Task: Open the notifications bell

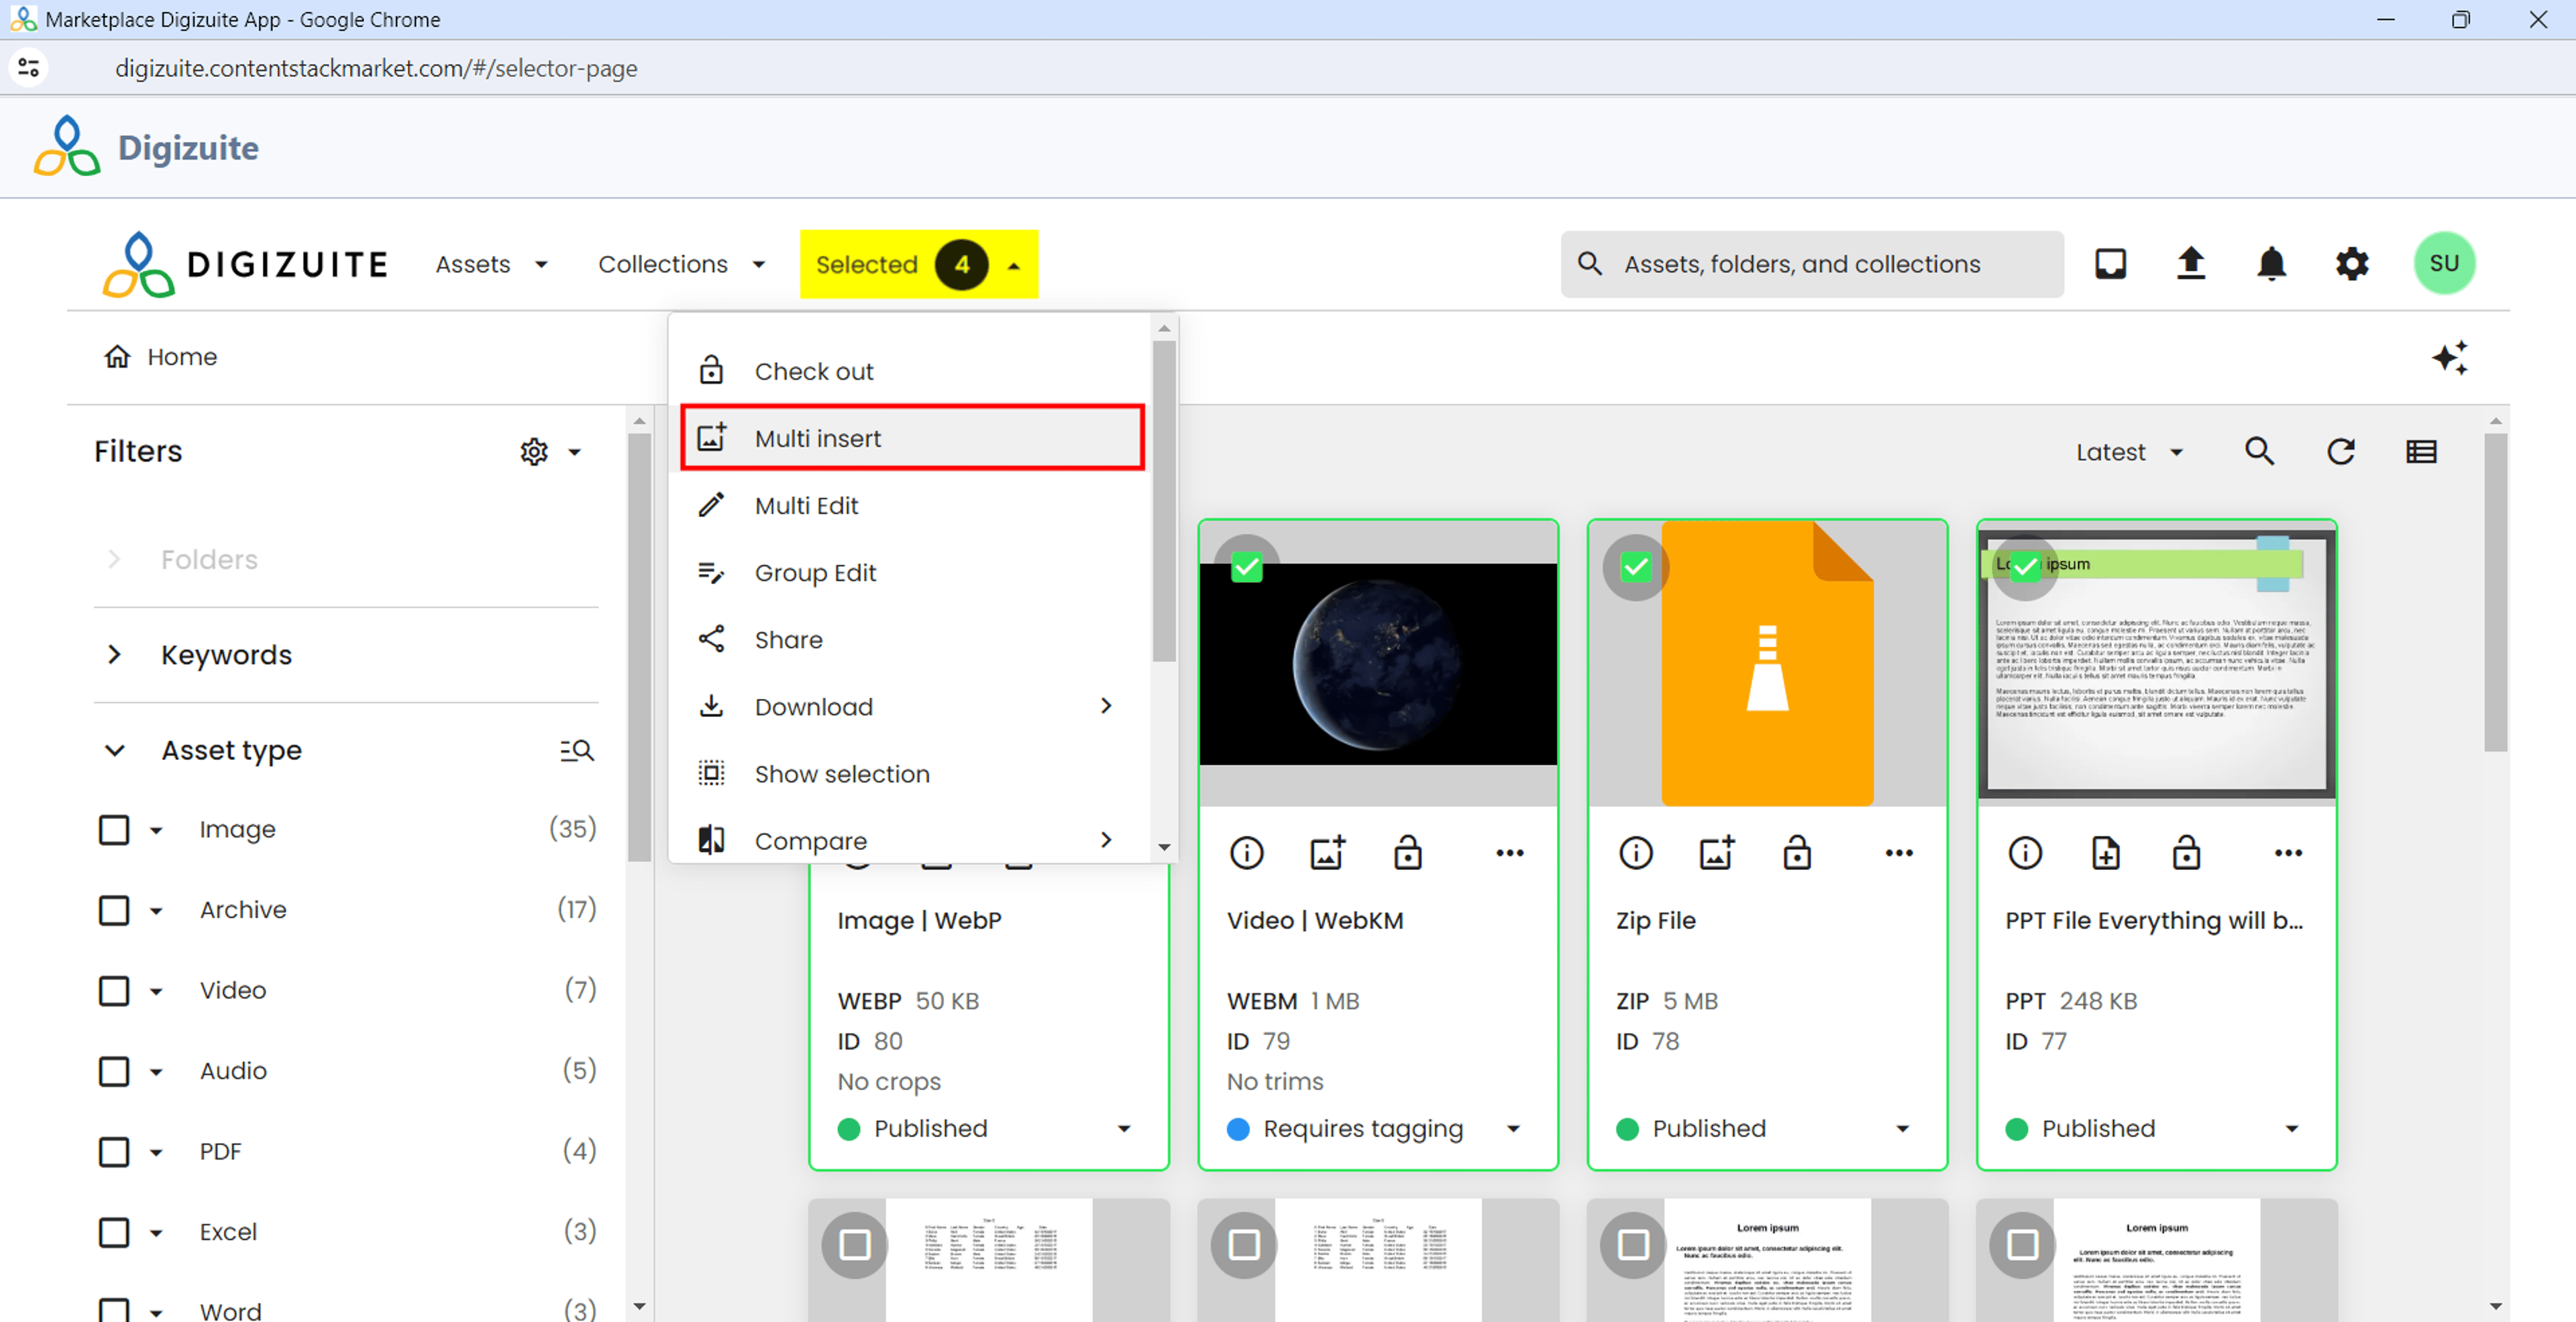Action: 2271,264
